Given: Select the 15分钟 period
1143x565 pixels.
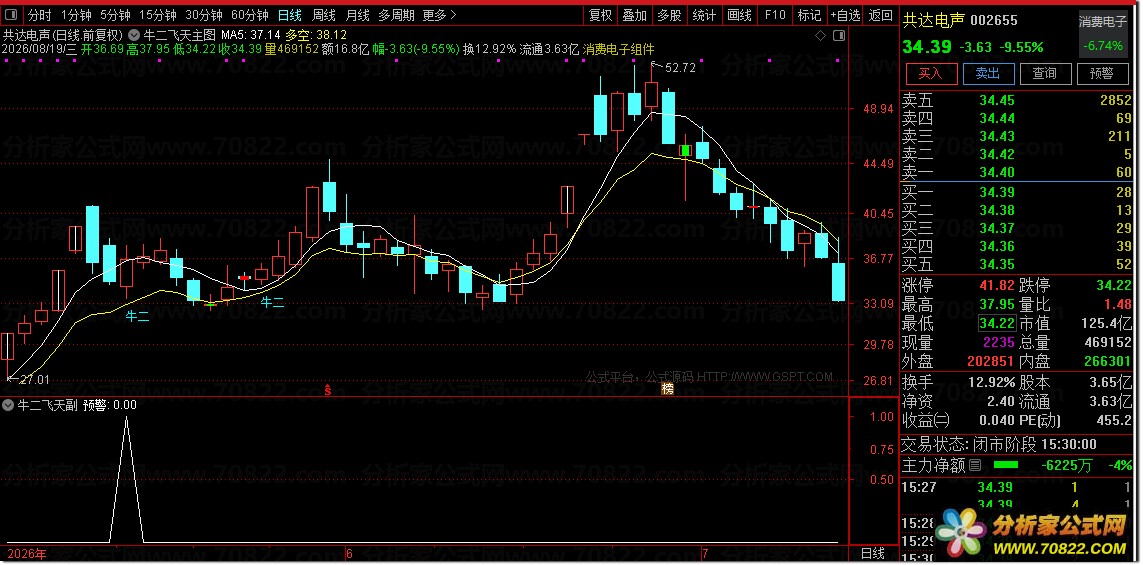Looking at the screenshot, I should coord(158,15).
